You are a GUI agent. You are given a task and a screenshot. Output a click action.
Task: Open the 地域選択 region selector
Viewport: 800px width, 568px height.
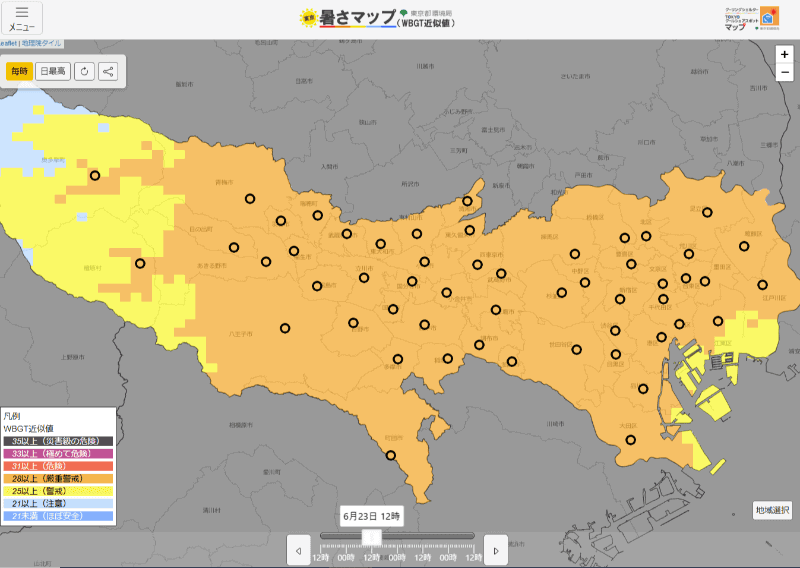[x=772, y=510]
